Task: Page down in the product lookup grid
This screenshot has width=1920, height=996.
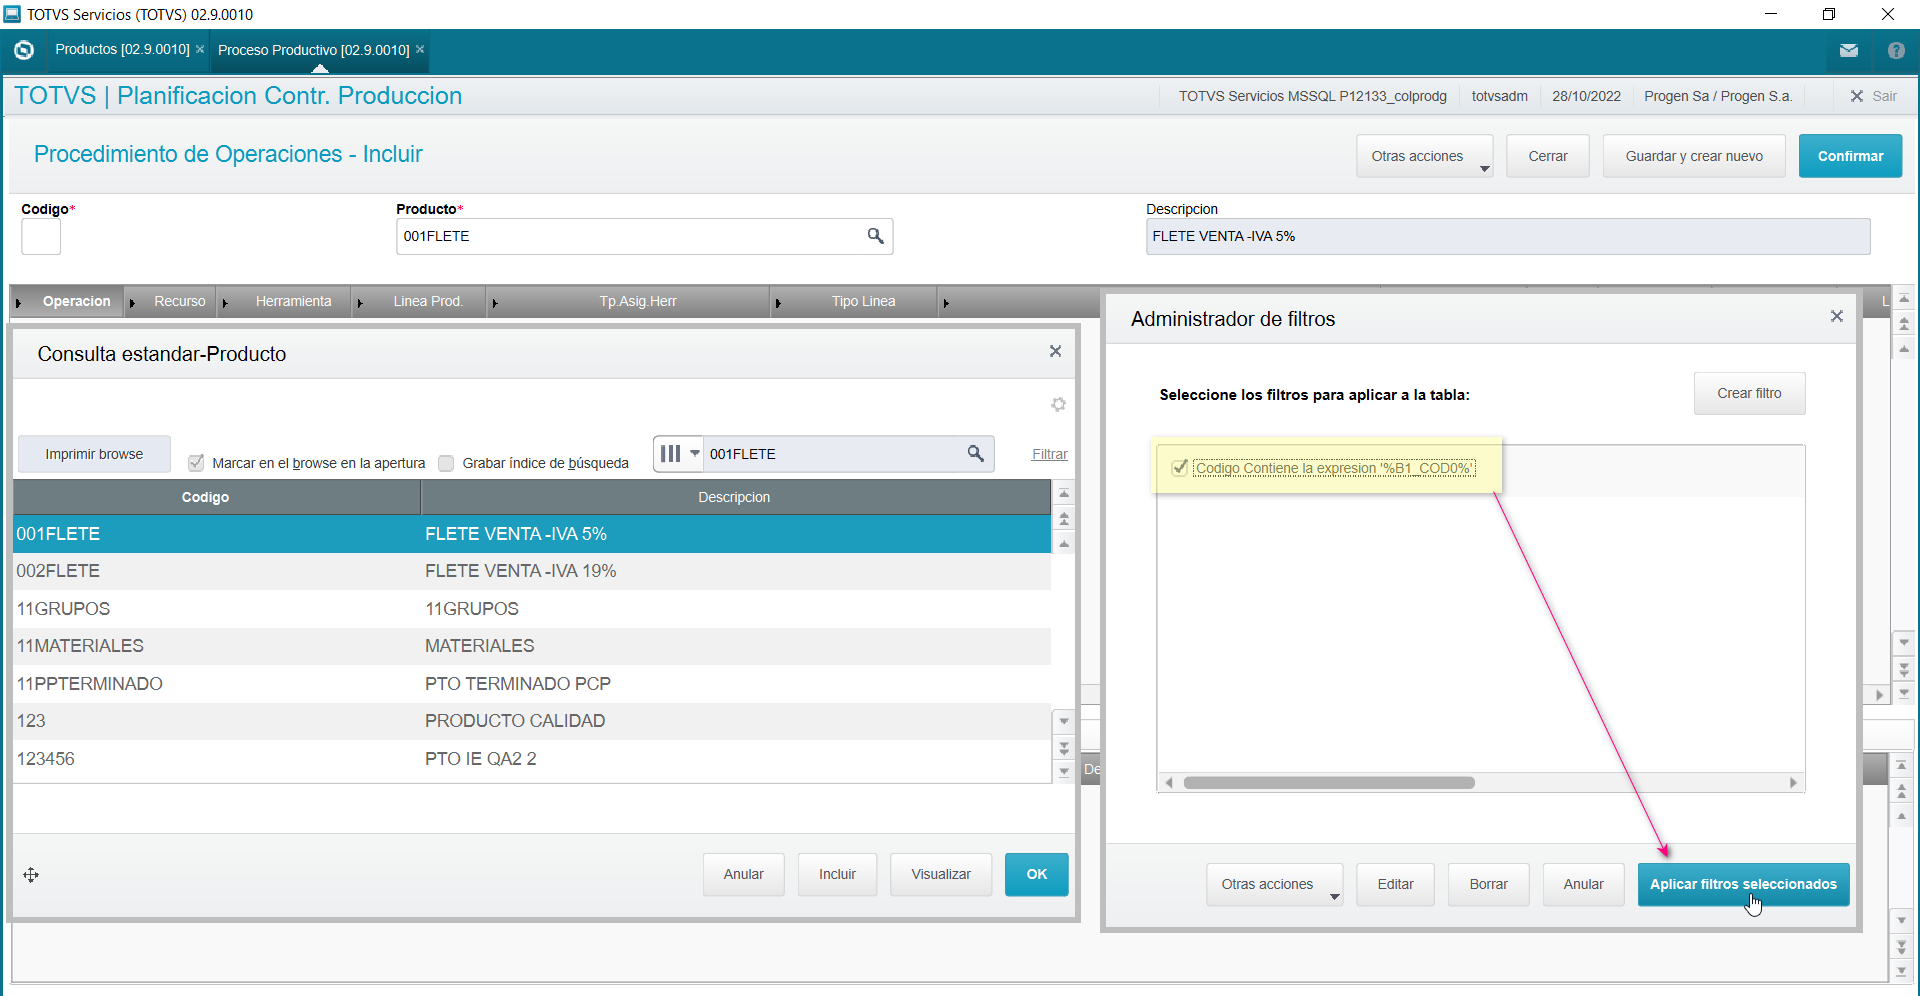Action: coord(1064,747)
